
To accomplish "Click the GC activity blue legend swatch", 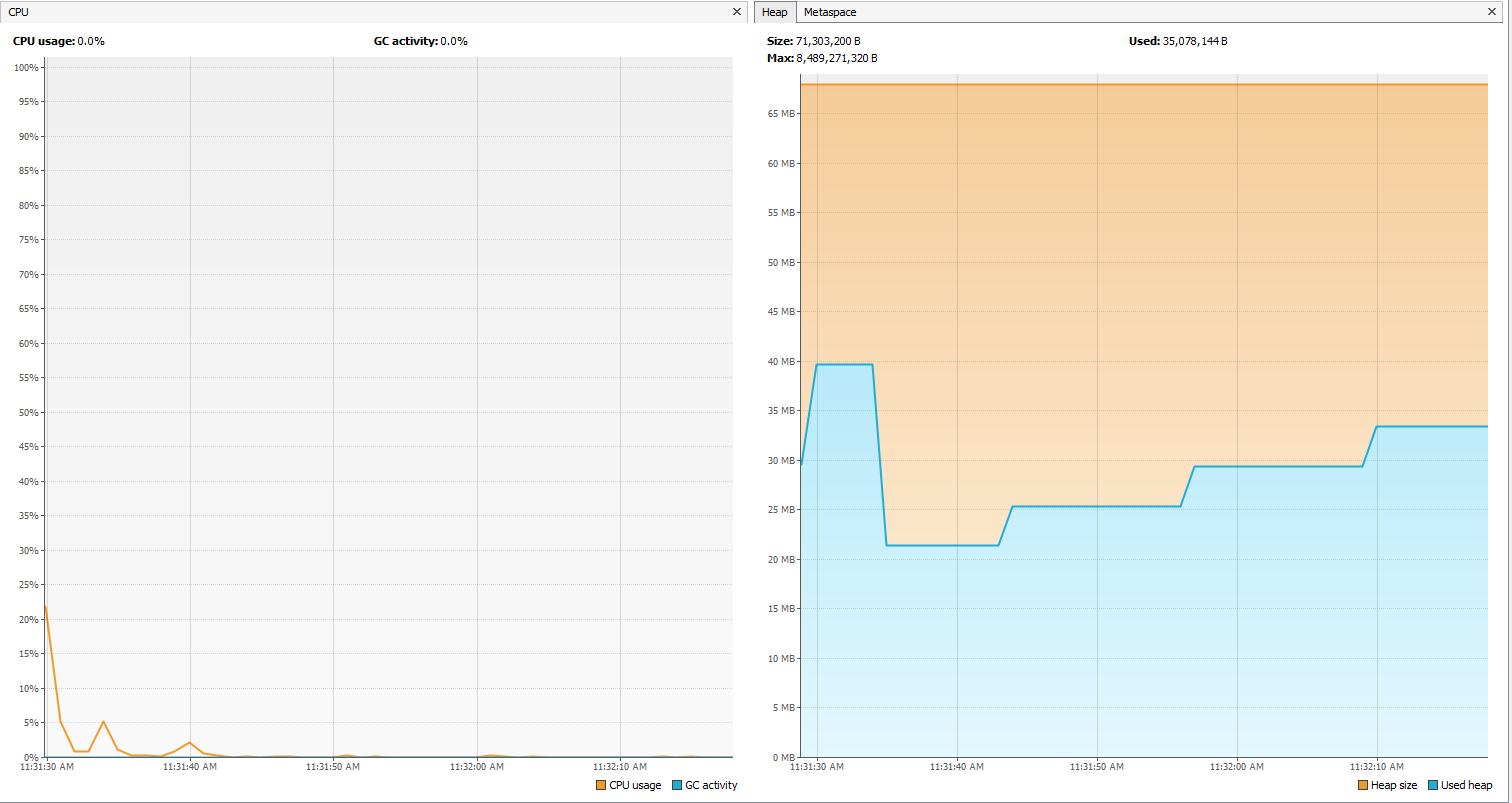I will pos(677,785).
